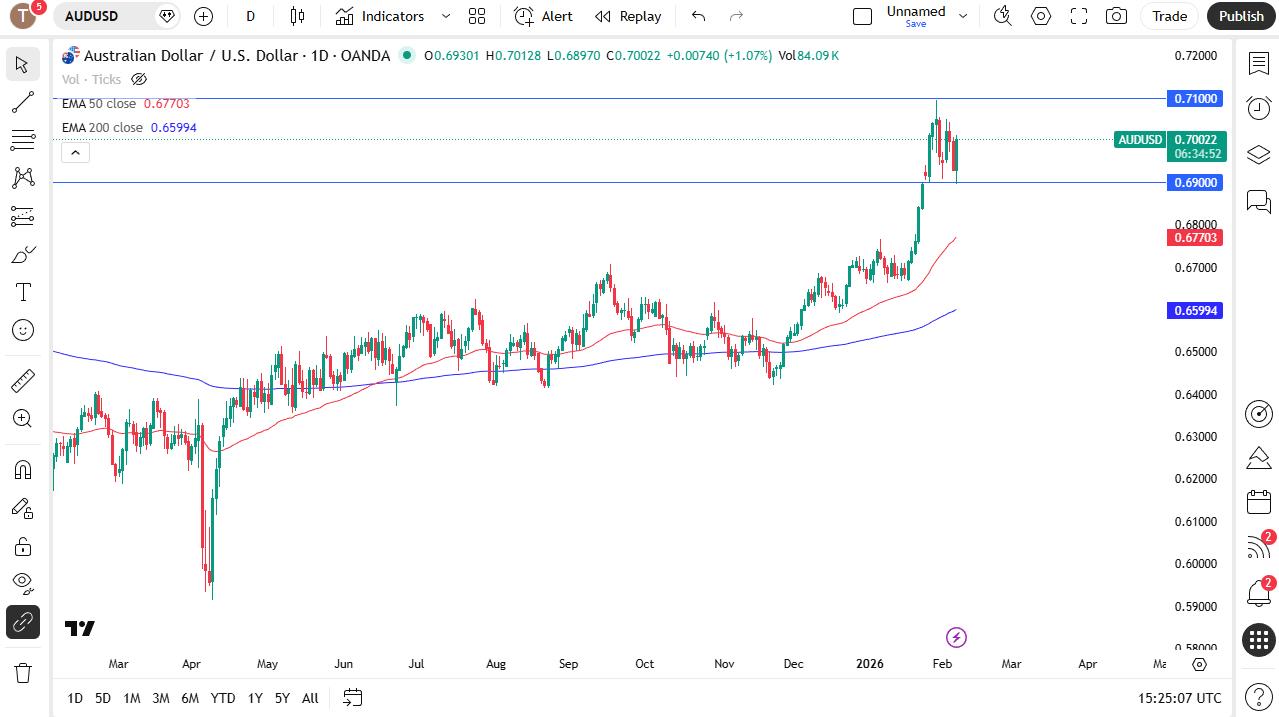Viewport: 1279px width, 717px height.
Task: Click the UTC clock in bottom bar
Action: (1181, 697)
